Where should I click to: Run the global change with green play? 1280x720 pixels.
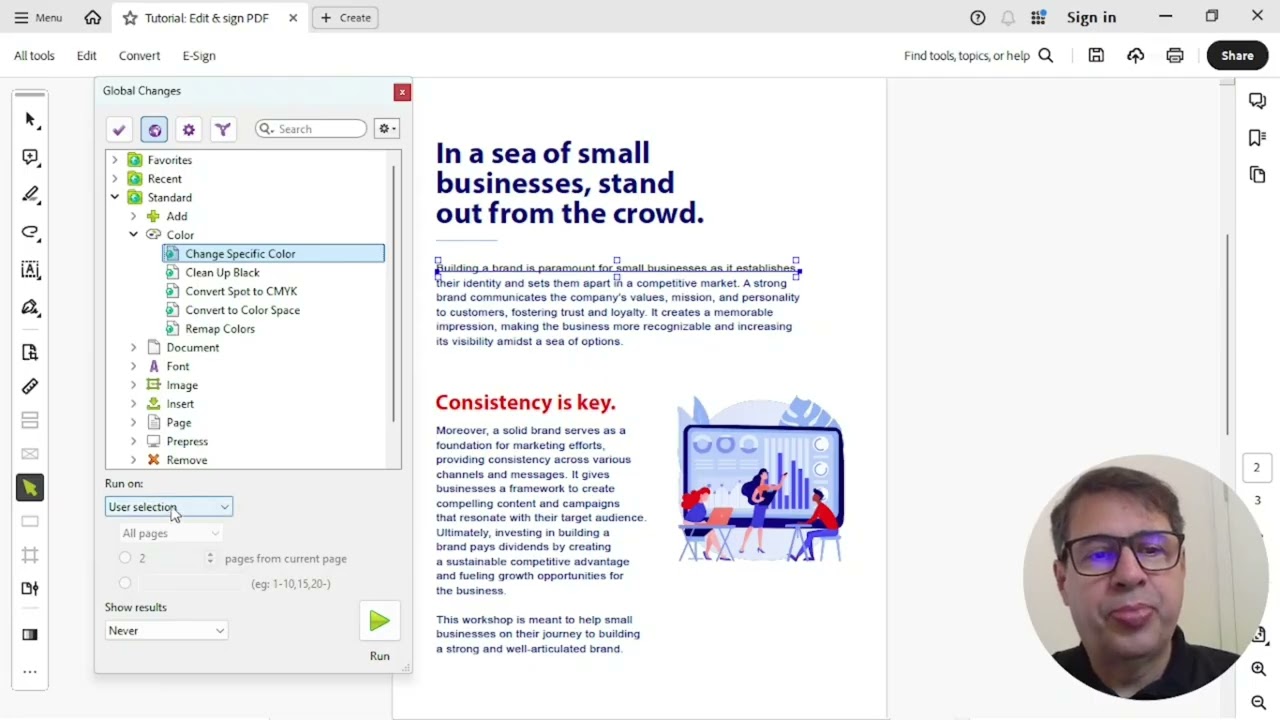(x=379, y=621)
